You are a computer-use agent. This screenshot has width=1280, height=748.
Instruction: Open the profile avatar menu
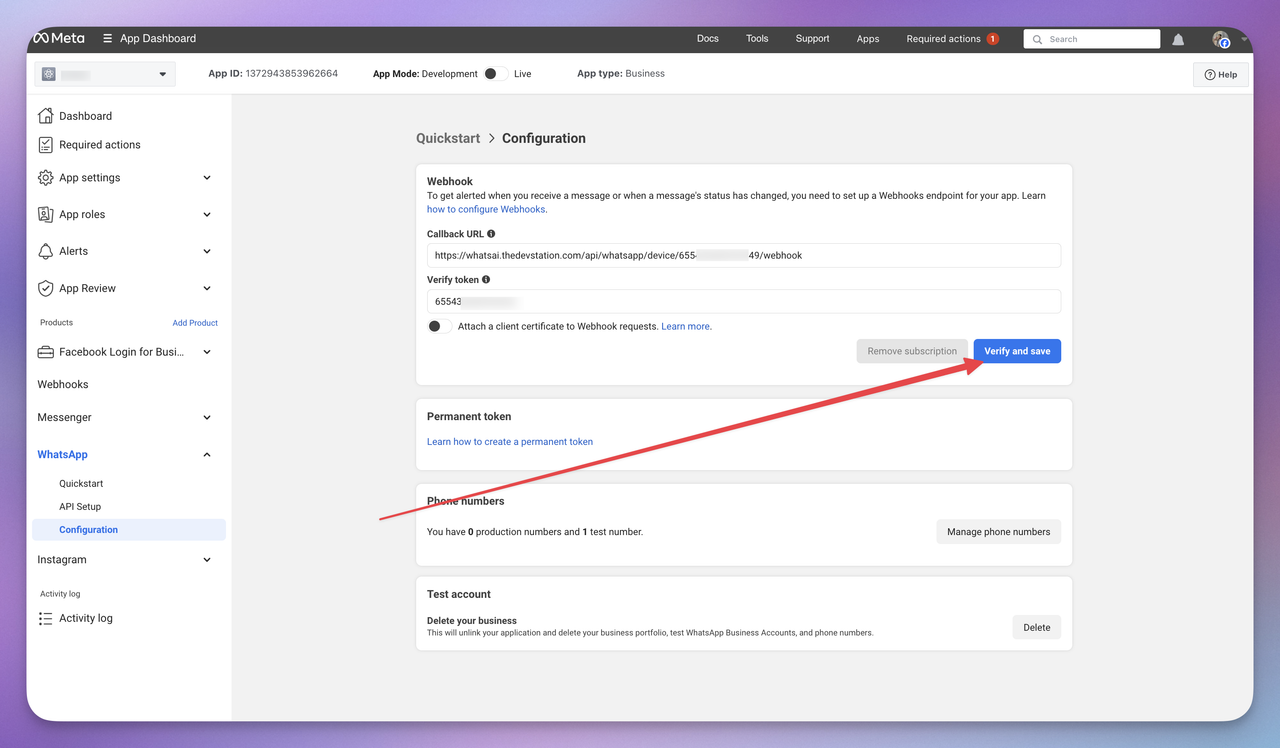tap(1221, 39)
